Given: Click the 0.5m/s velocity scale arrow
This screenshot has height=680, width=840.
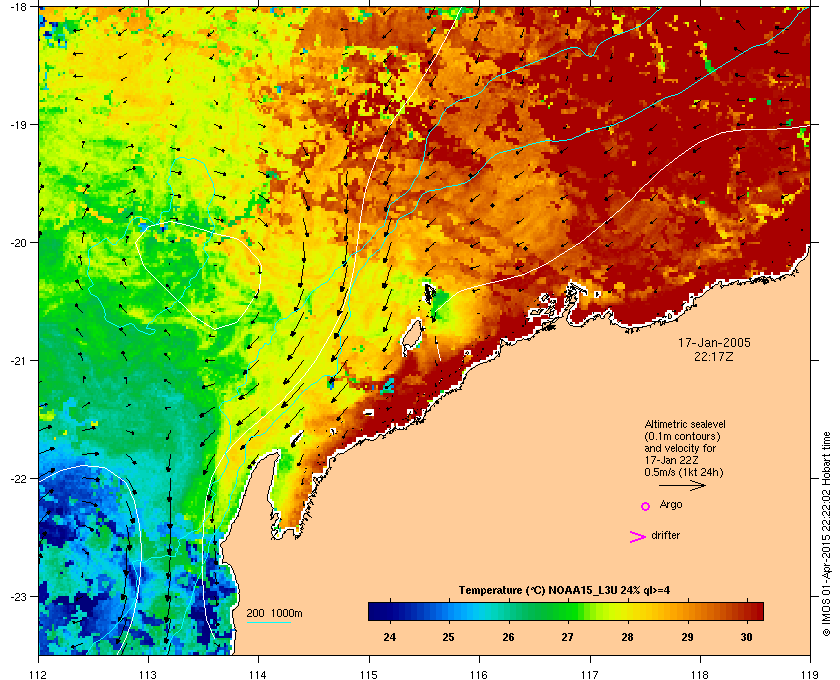Looking at the screenshot, I should click(682, 485).
